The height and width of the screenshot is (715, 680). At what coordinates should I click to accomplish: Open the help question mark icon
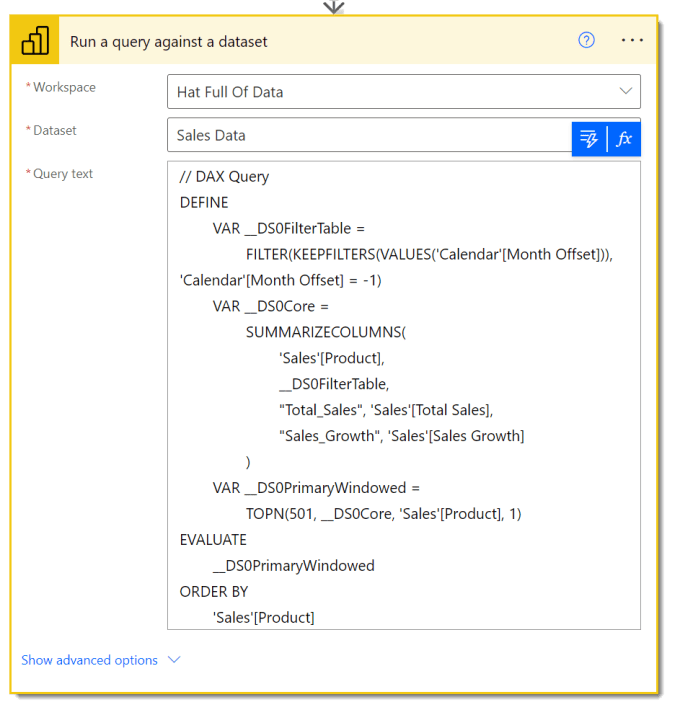[586, 40]
